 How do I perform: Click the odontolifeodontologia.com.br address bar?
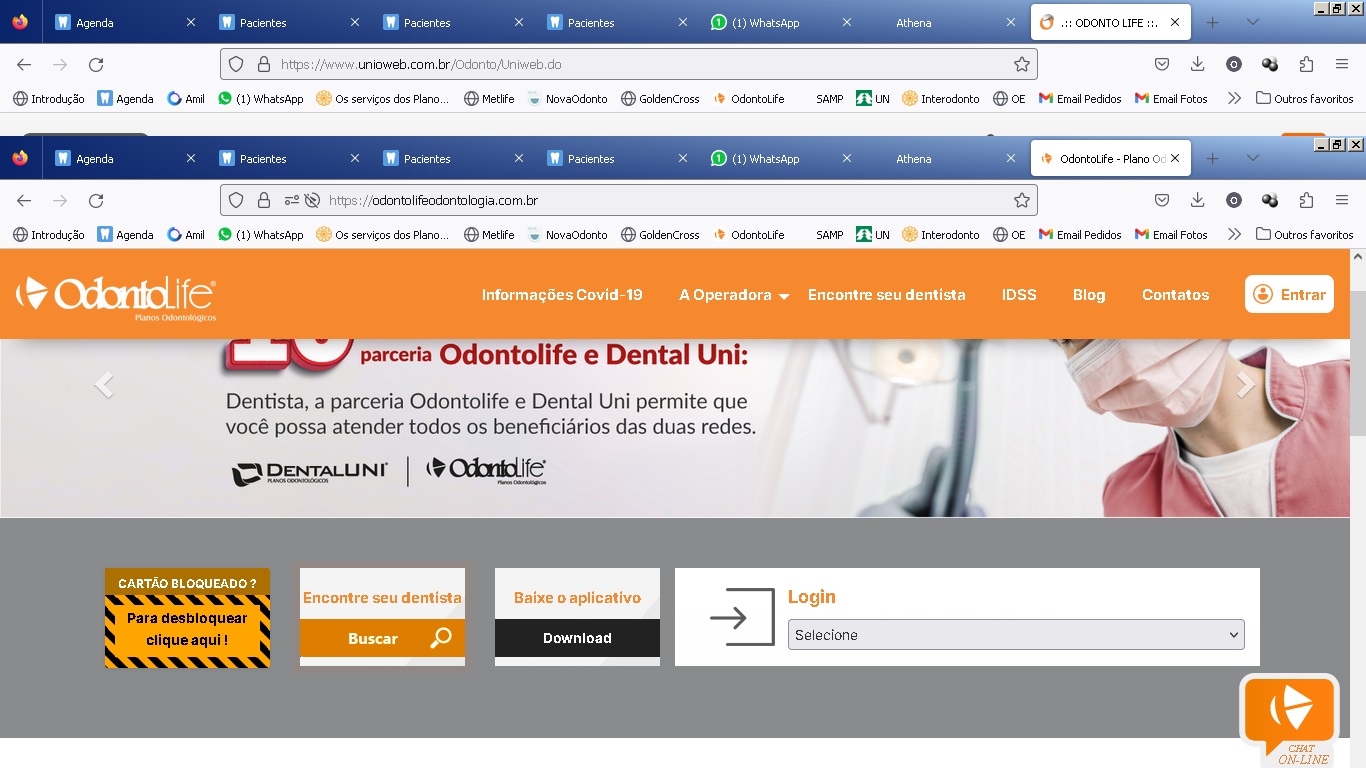[x=629, y=200]
